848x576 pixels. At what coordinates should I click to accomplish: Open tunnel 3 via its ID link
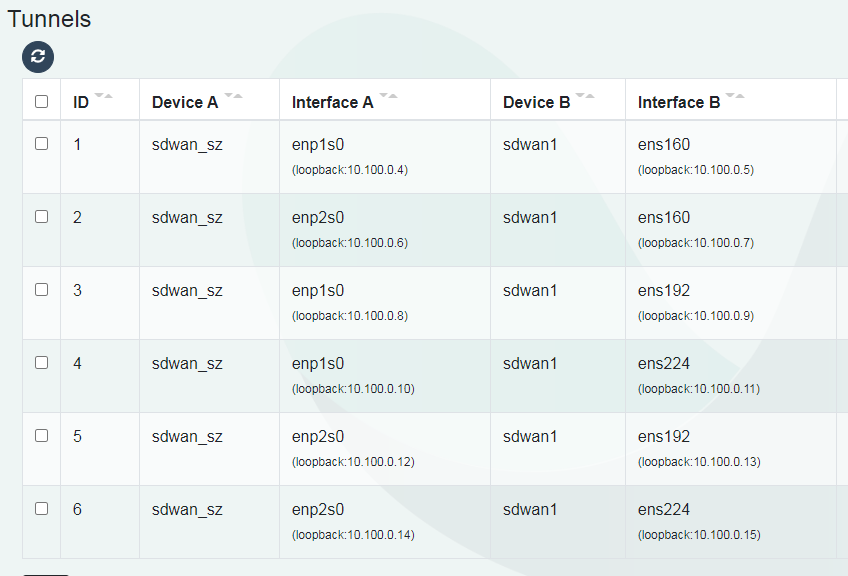pyautogui.click(x=77, y=290)
